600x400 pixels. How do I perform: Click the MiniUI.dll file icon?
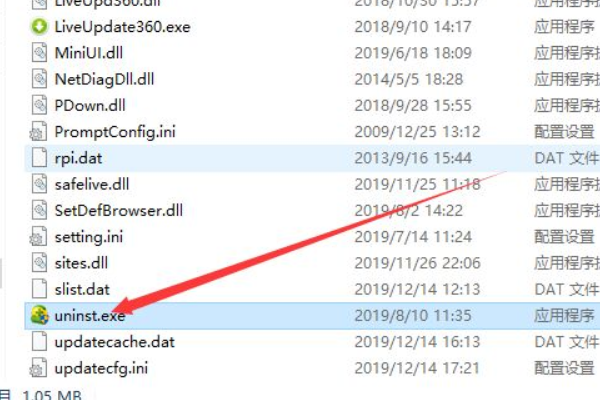tap(39, 53)
